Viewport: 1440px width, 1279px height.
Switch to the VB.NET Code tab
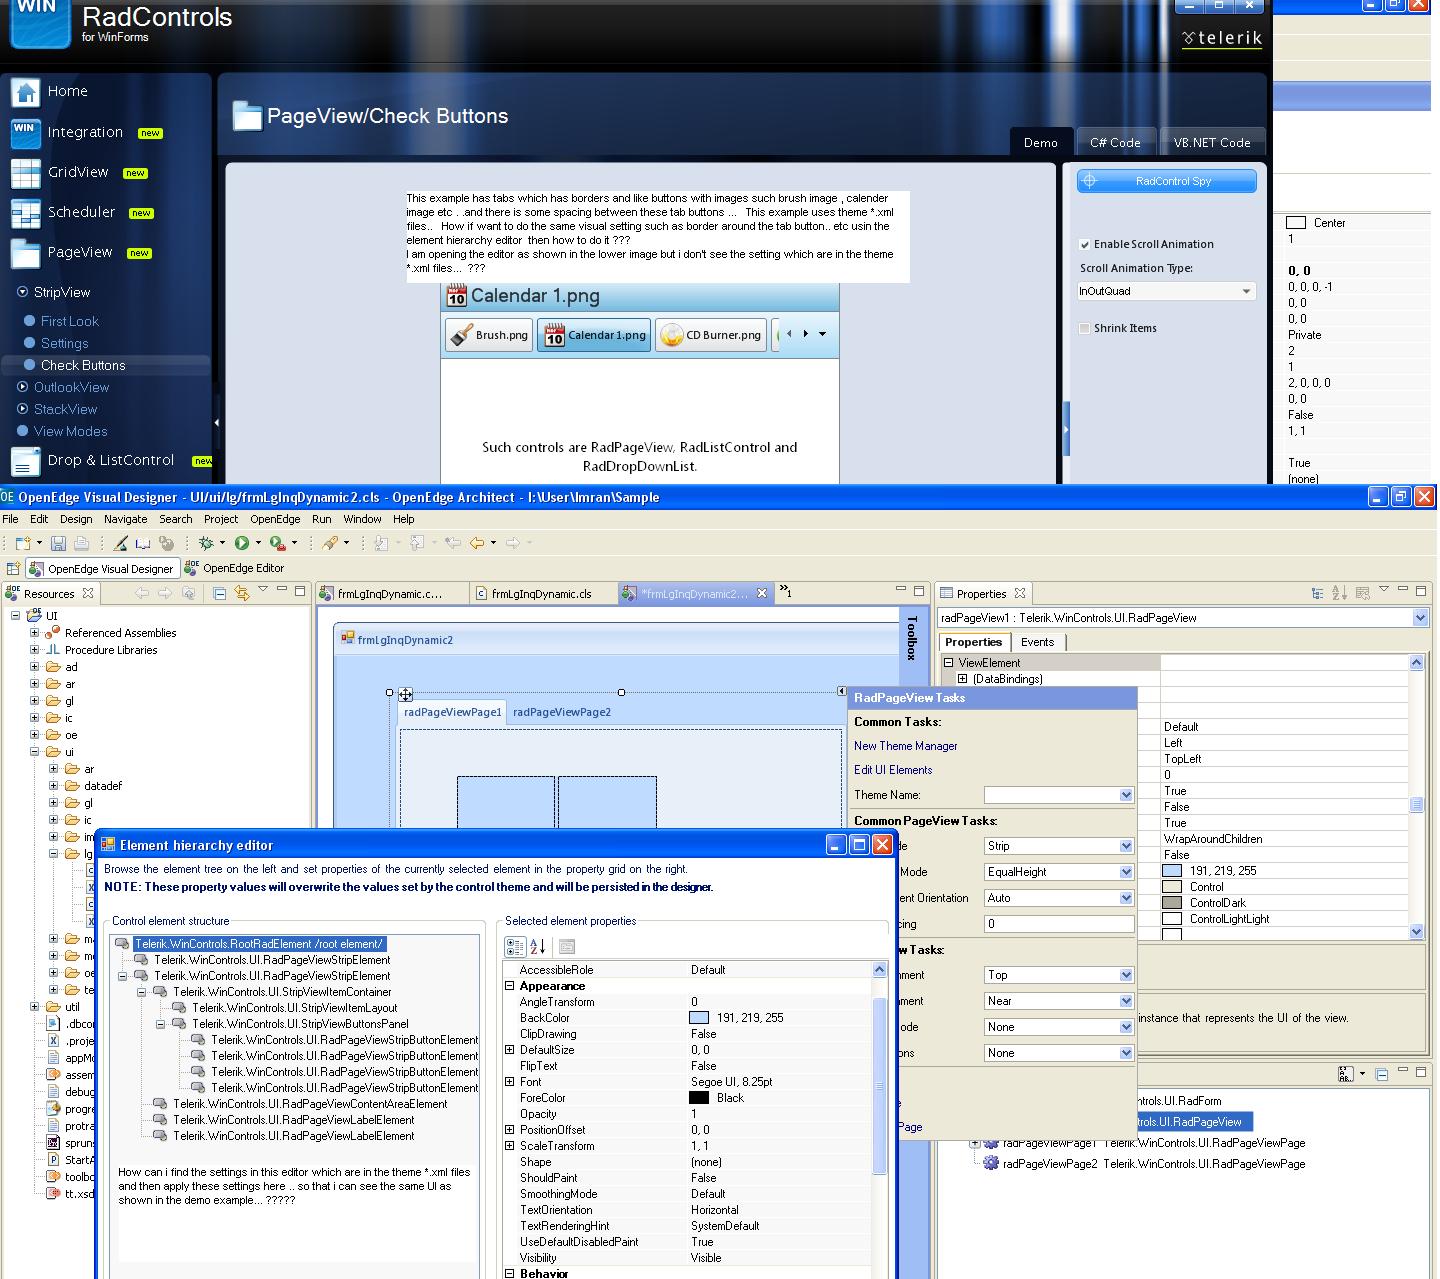(x=1212, y=142)
